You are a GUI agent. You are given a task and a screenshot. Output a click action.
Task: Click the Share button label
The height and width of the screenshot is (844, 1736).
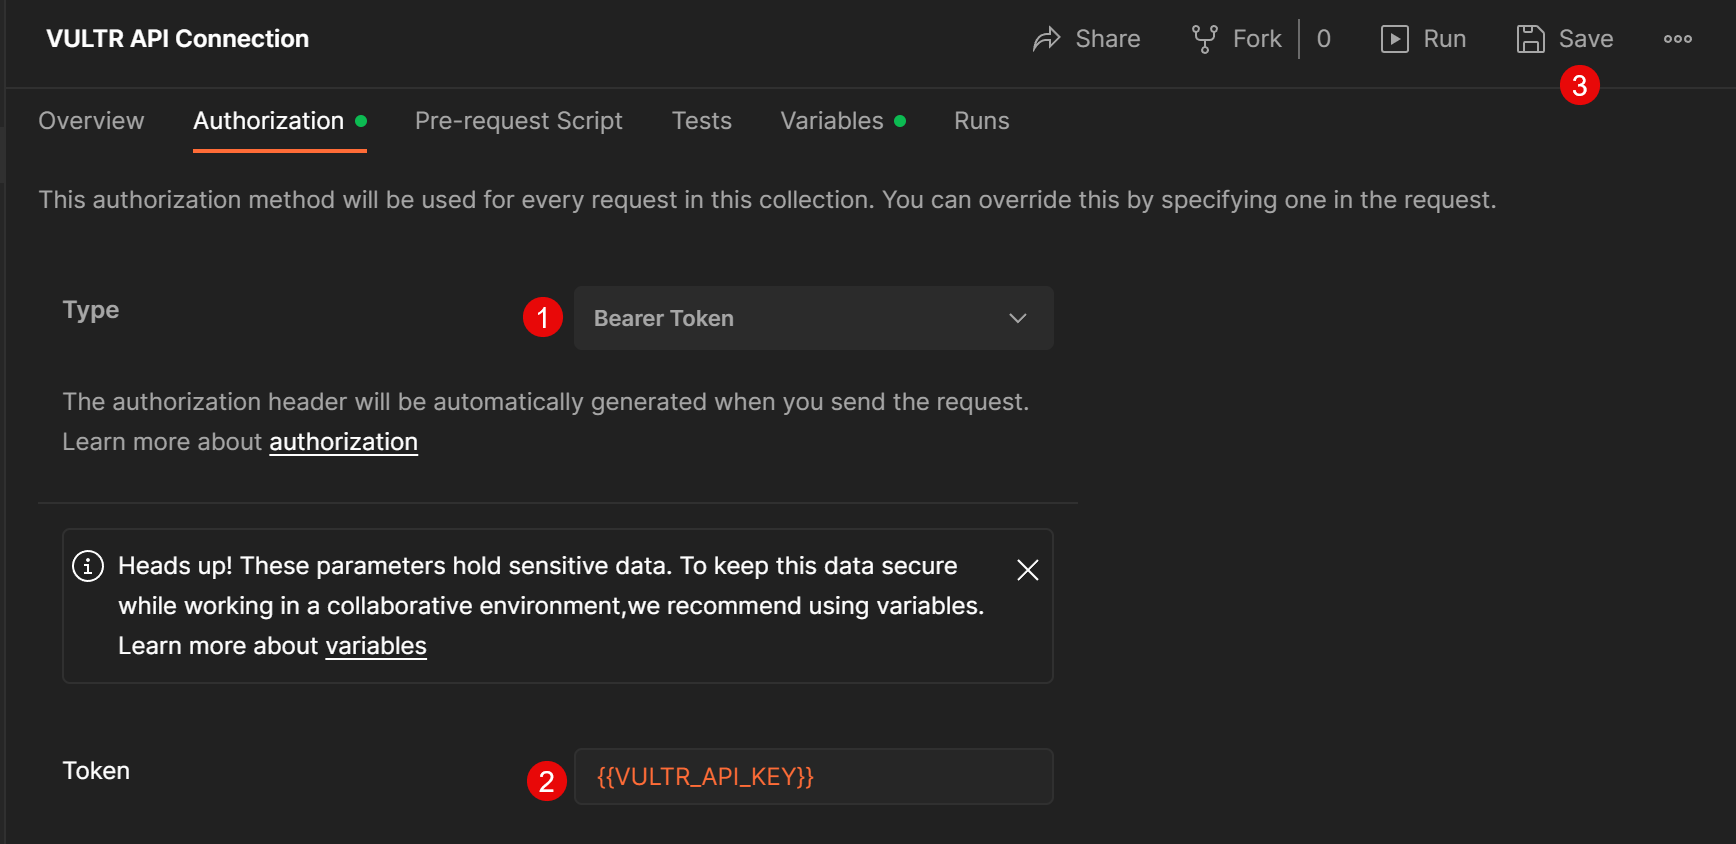point(1107,39)
